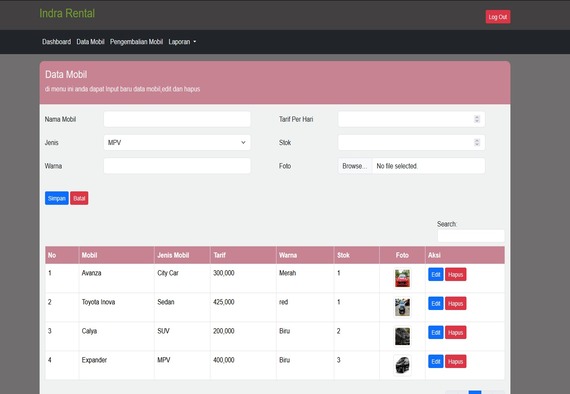This screenshot has height=394, width=570.
Task: Open the Calya car photo thumbnail
Action: click(402, 336)
